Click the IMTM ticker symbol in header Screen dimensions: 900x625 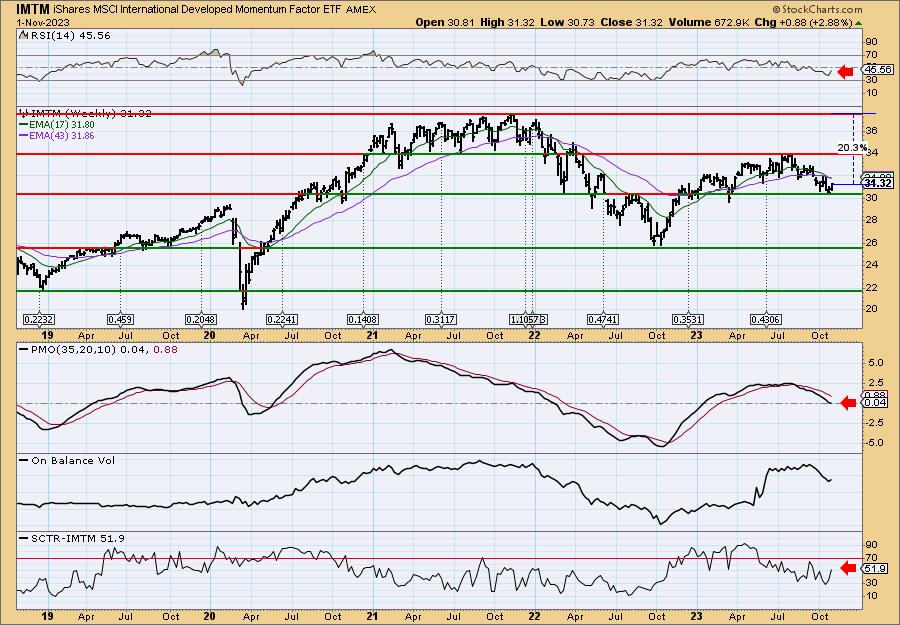click(33, 9)
